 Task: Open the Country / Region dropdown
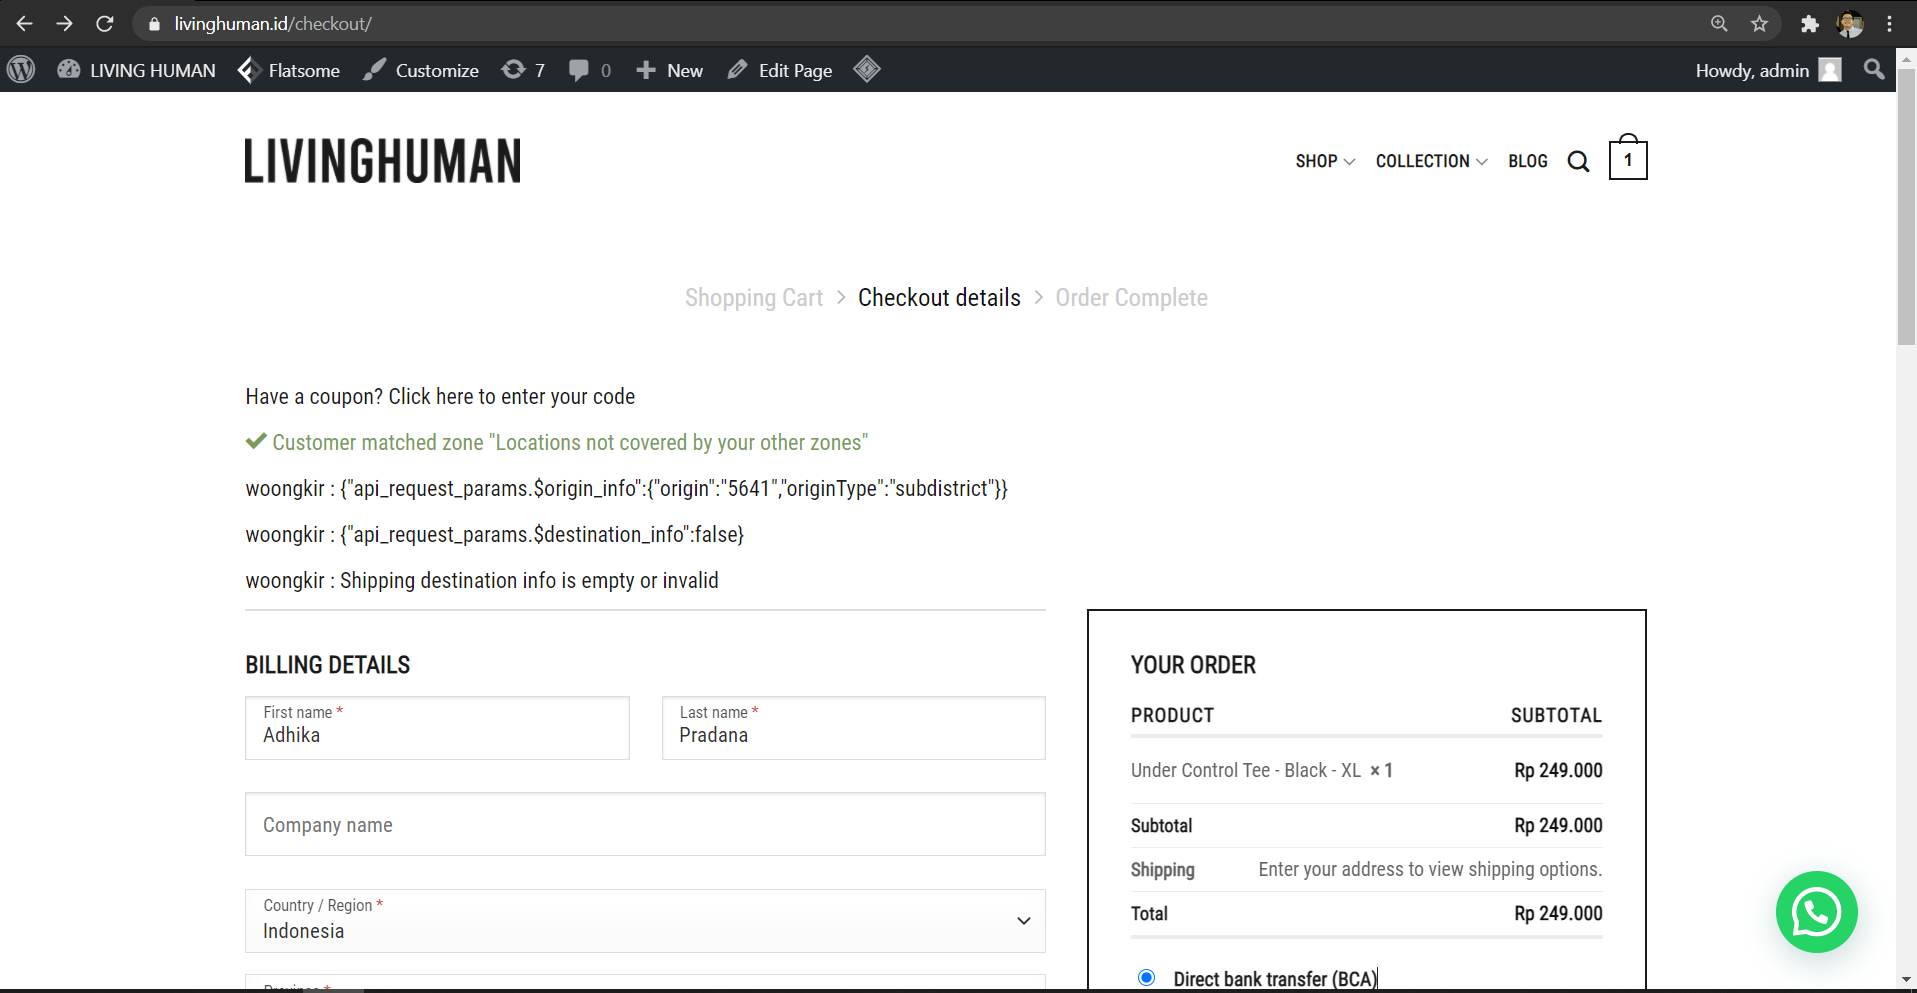point(645,921)
